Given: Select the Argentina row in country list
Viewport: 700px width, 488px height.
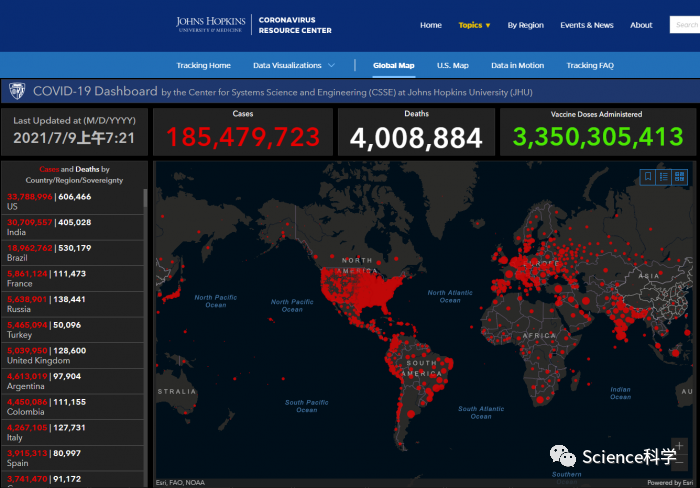Looking at the screenshot, I should [72, 381].
